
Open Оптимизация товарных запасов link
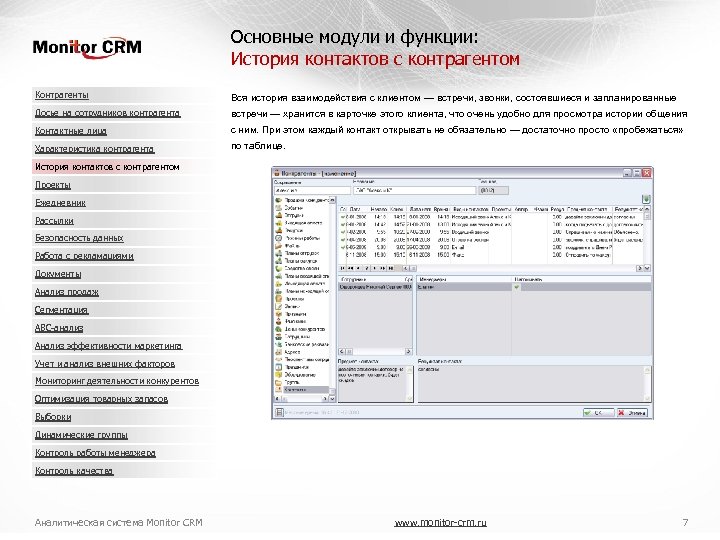(x=101, y=399)
